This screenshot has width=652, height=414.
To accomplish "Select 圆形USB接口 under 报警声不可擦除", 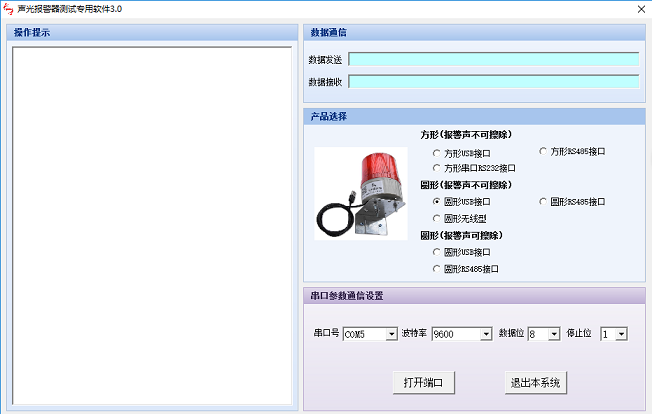I will [x=462, y=202].
